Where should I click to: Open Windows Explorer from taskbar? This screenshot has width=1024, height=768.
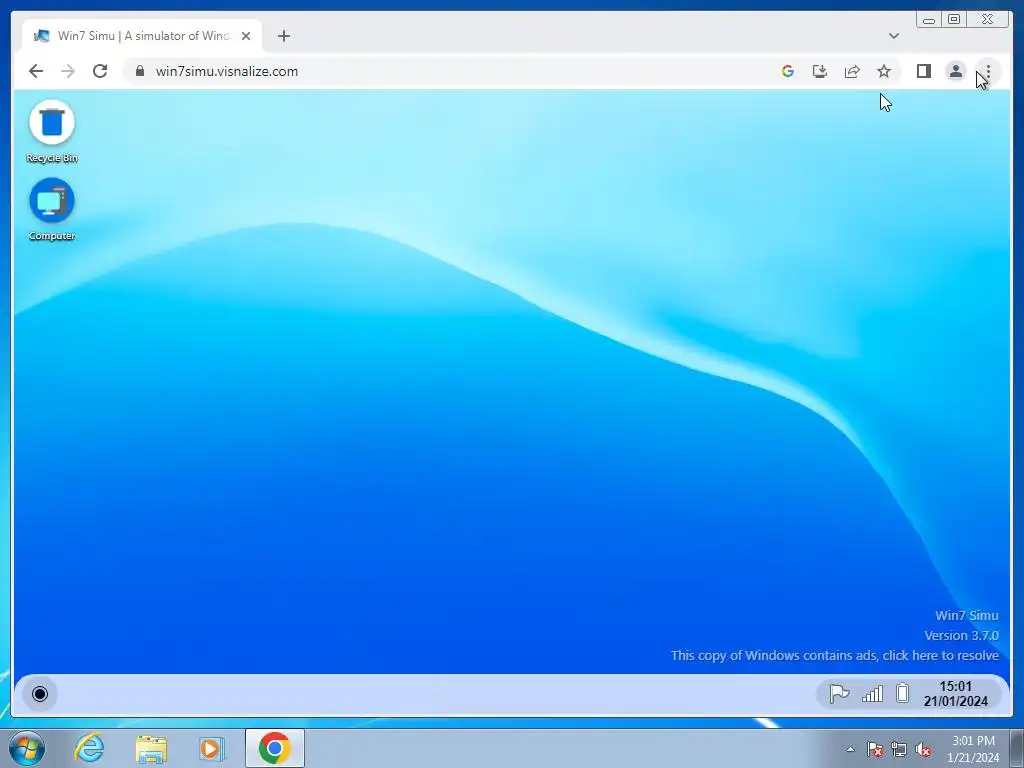click(151, 748)
